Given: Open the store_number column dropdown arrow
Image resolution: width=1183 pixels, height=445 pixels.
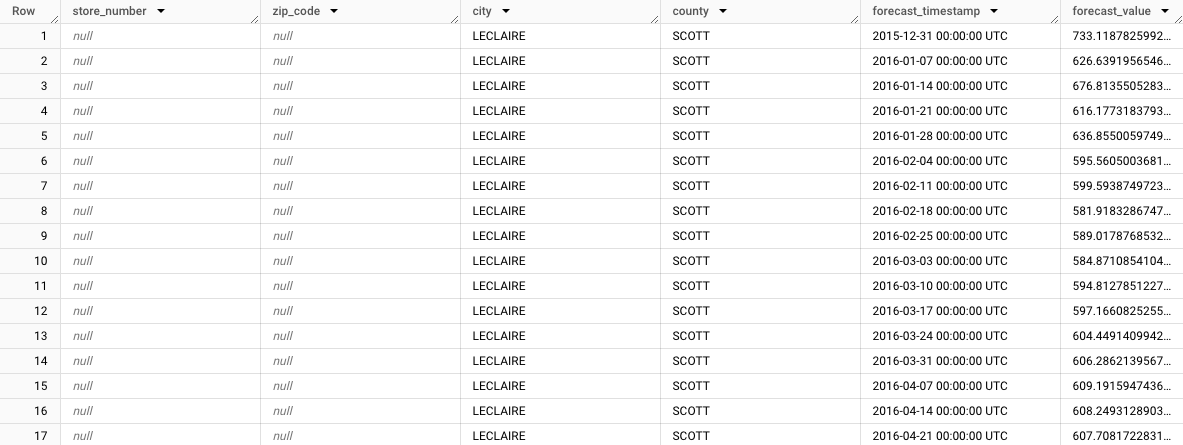Looking at the screenshot, I should click(x=161, y=11).
